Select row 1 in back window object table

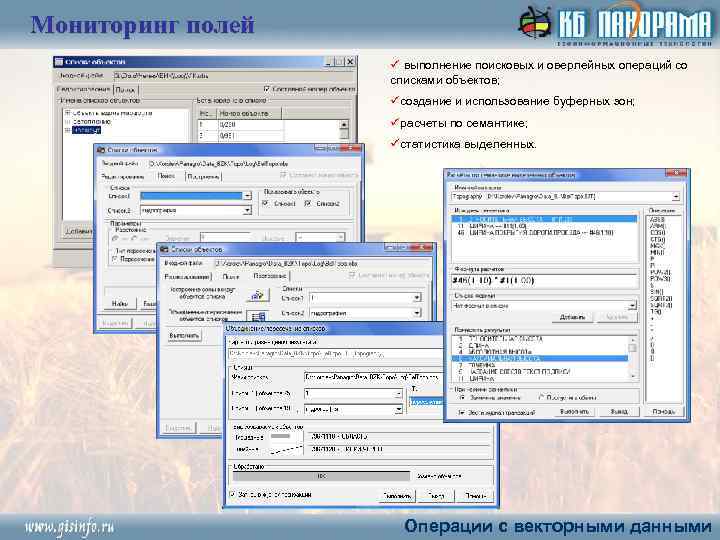pos(269,124)
